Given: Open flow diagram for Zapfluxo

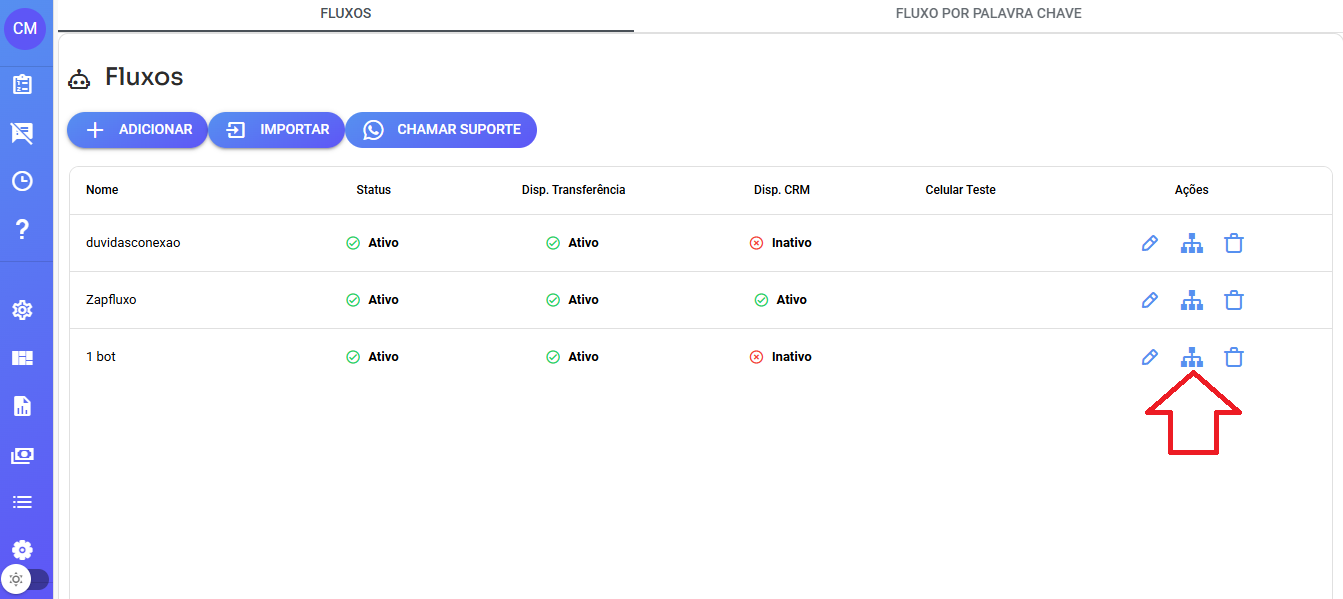Looking at the screenshot, I should [1191, 300].
